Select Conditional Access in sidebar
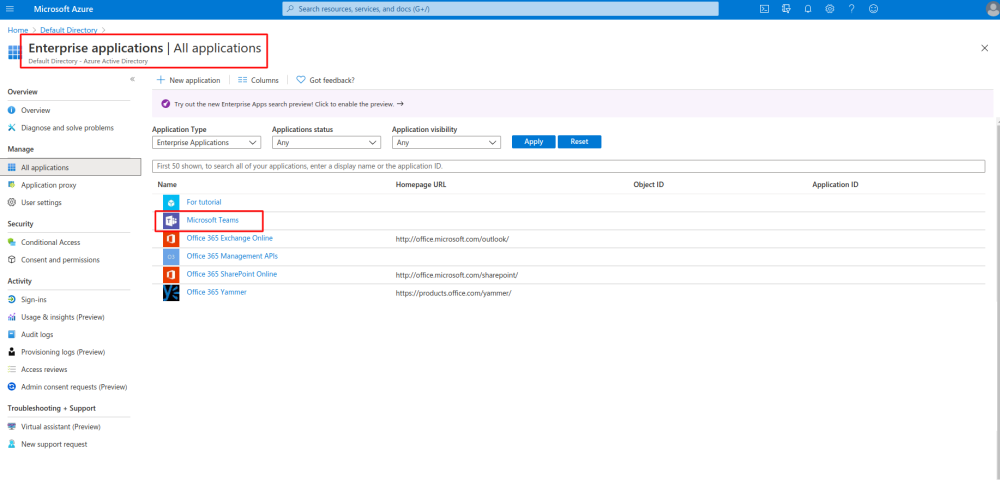Screen dimensions: 1000x480 50,242
